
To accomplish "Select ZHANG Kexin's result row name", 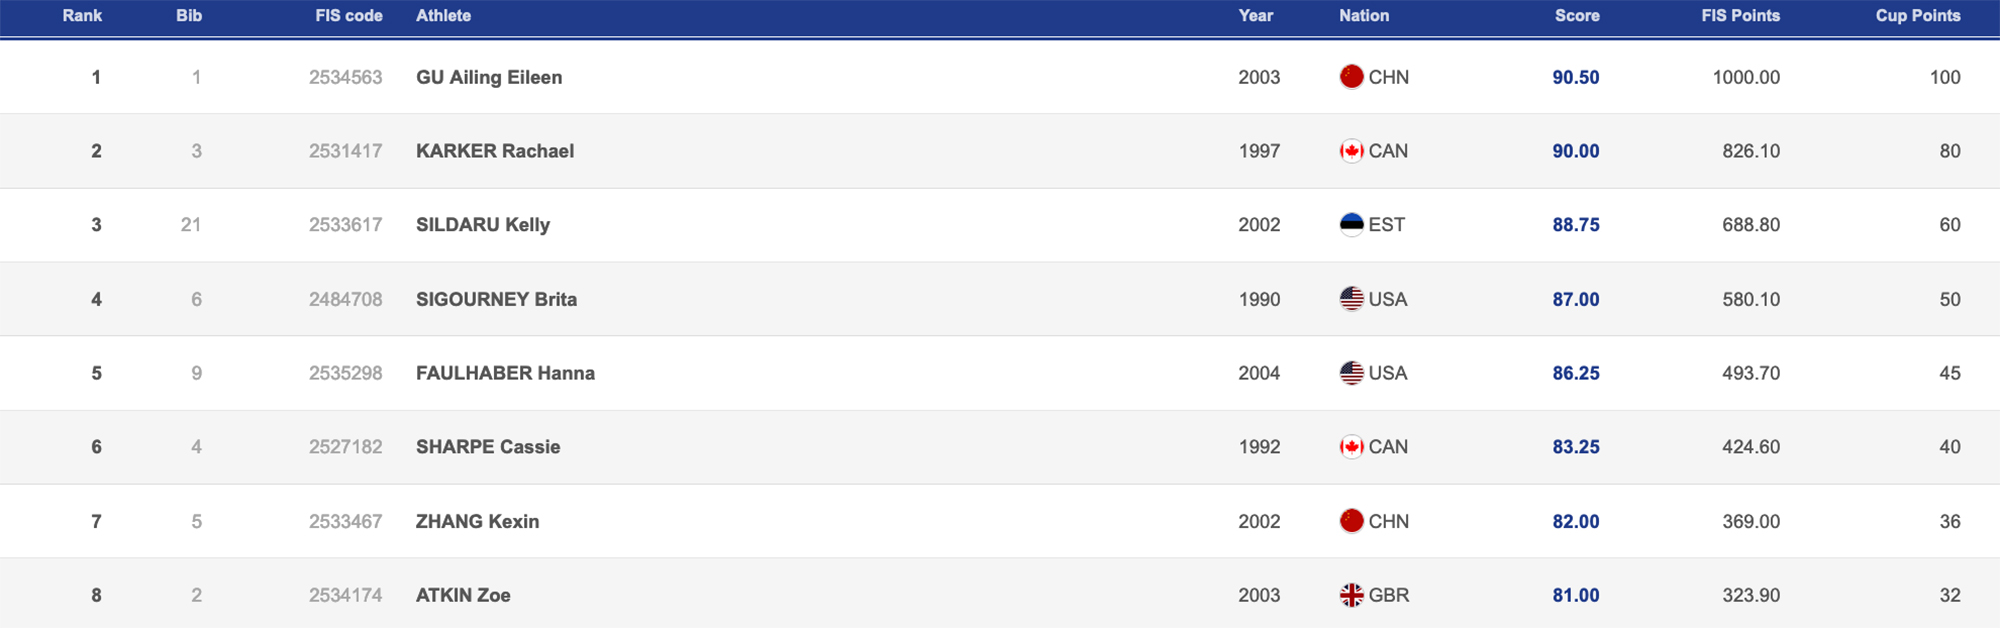I will (x=477, y=521).
